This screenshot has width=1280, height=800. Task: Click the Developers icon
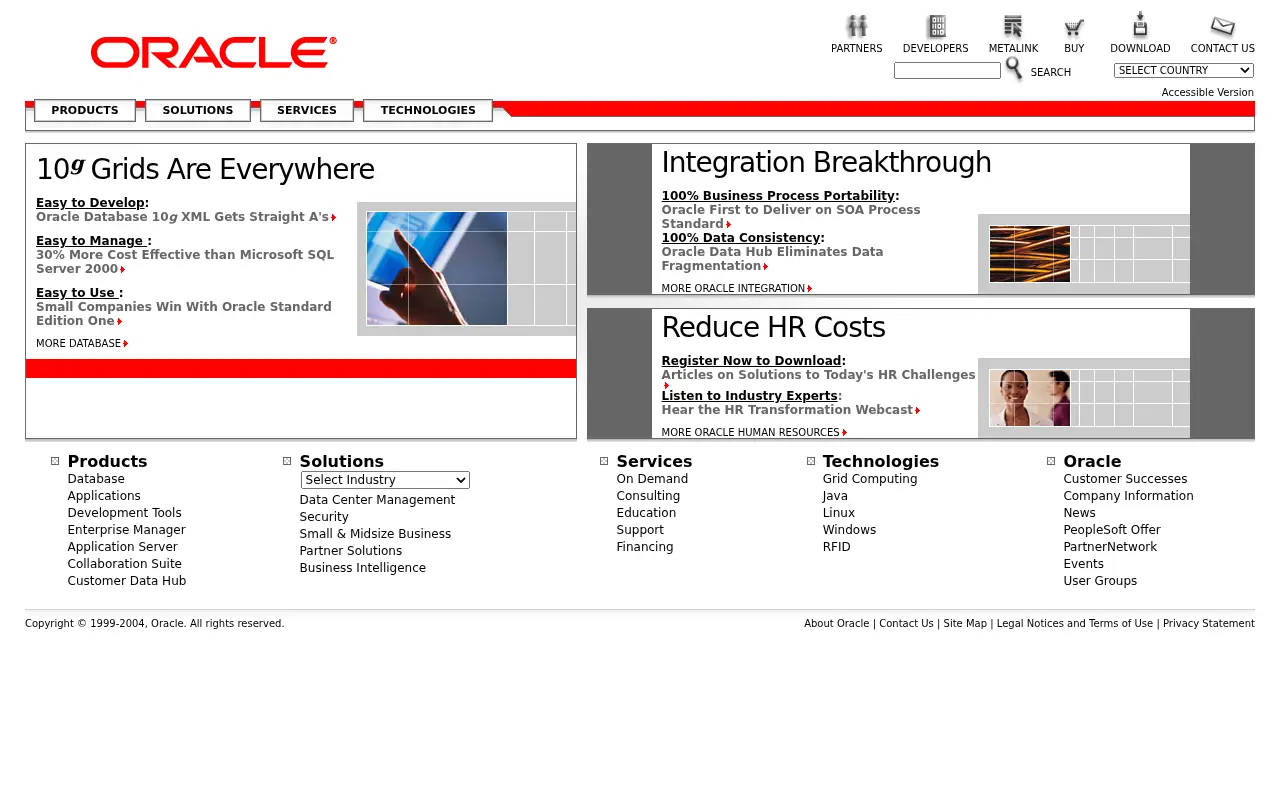pos(936,27)
